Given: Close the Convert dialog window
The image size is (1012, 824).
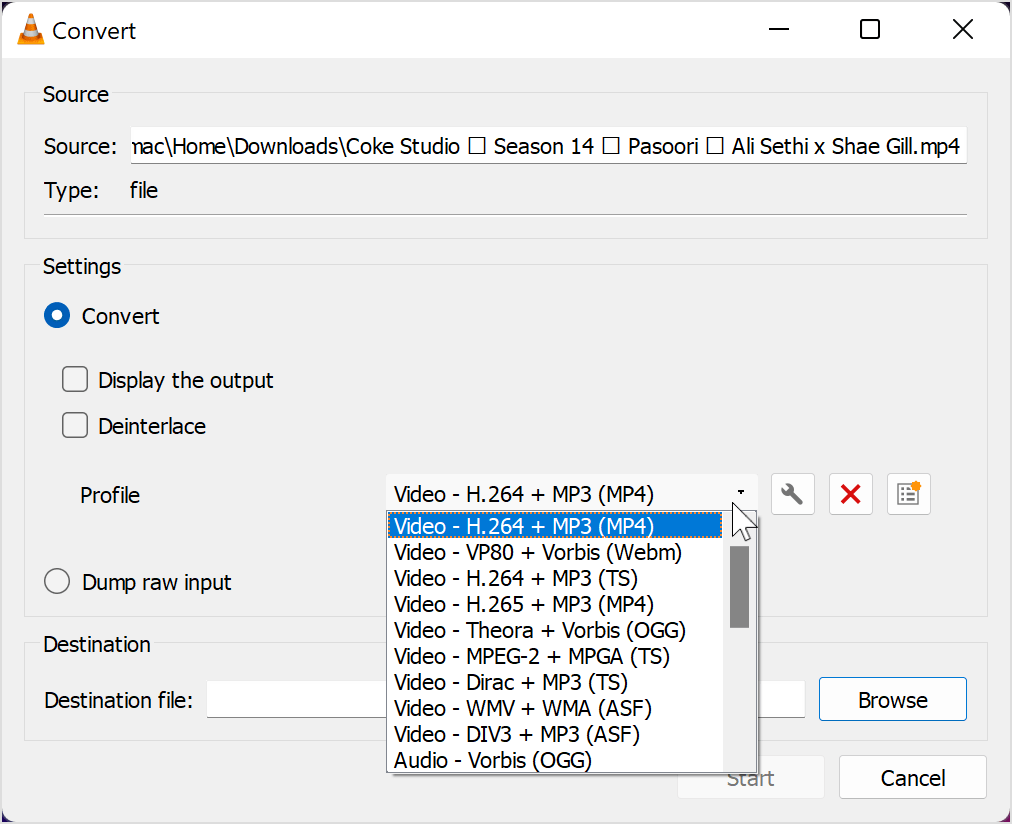Looking at the screenshot, I should 962,30.
